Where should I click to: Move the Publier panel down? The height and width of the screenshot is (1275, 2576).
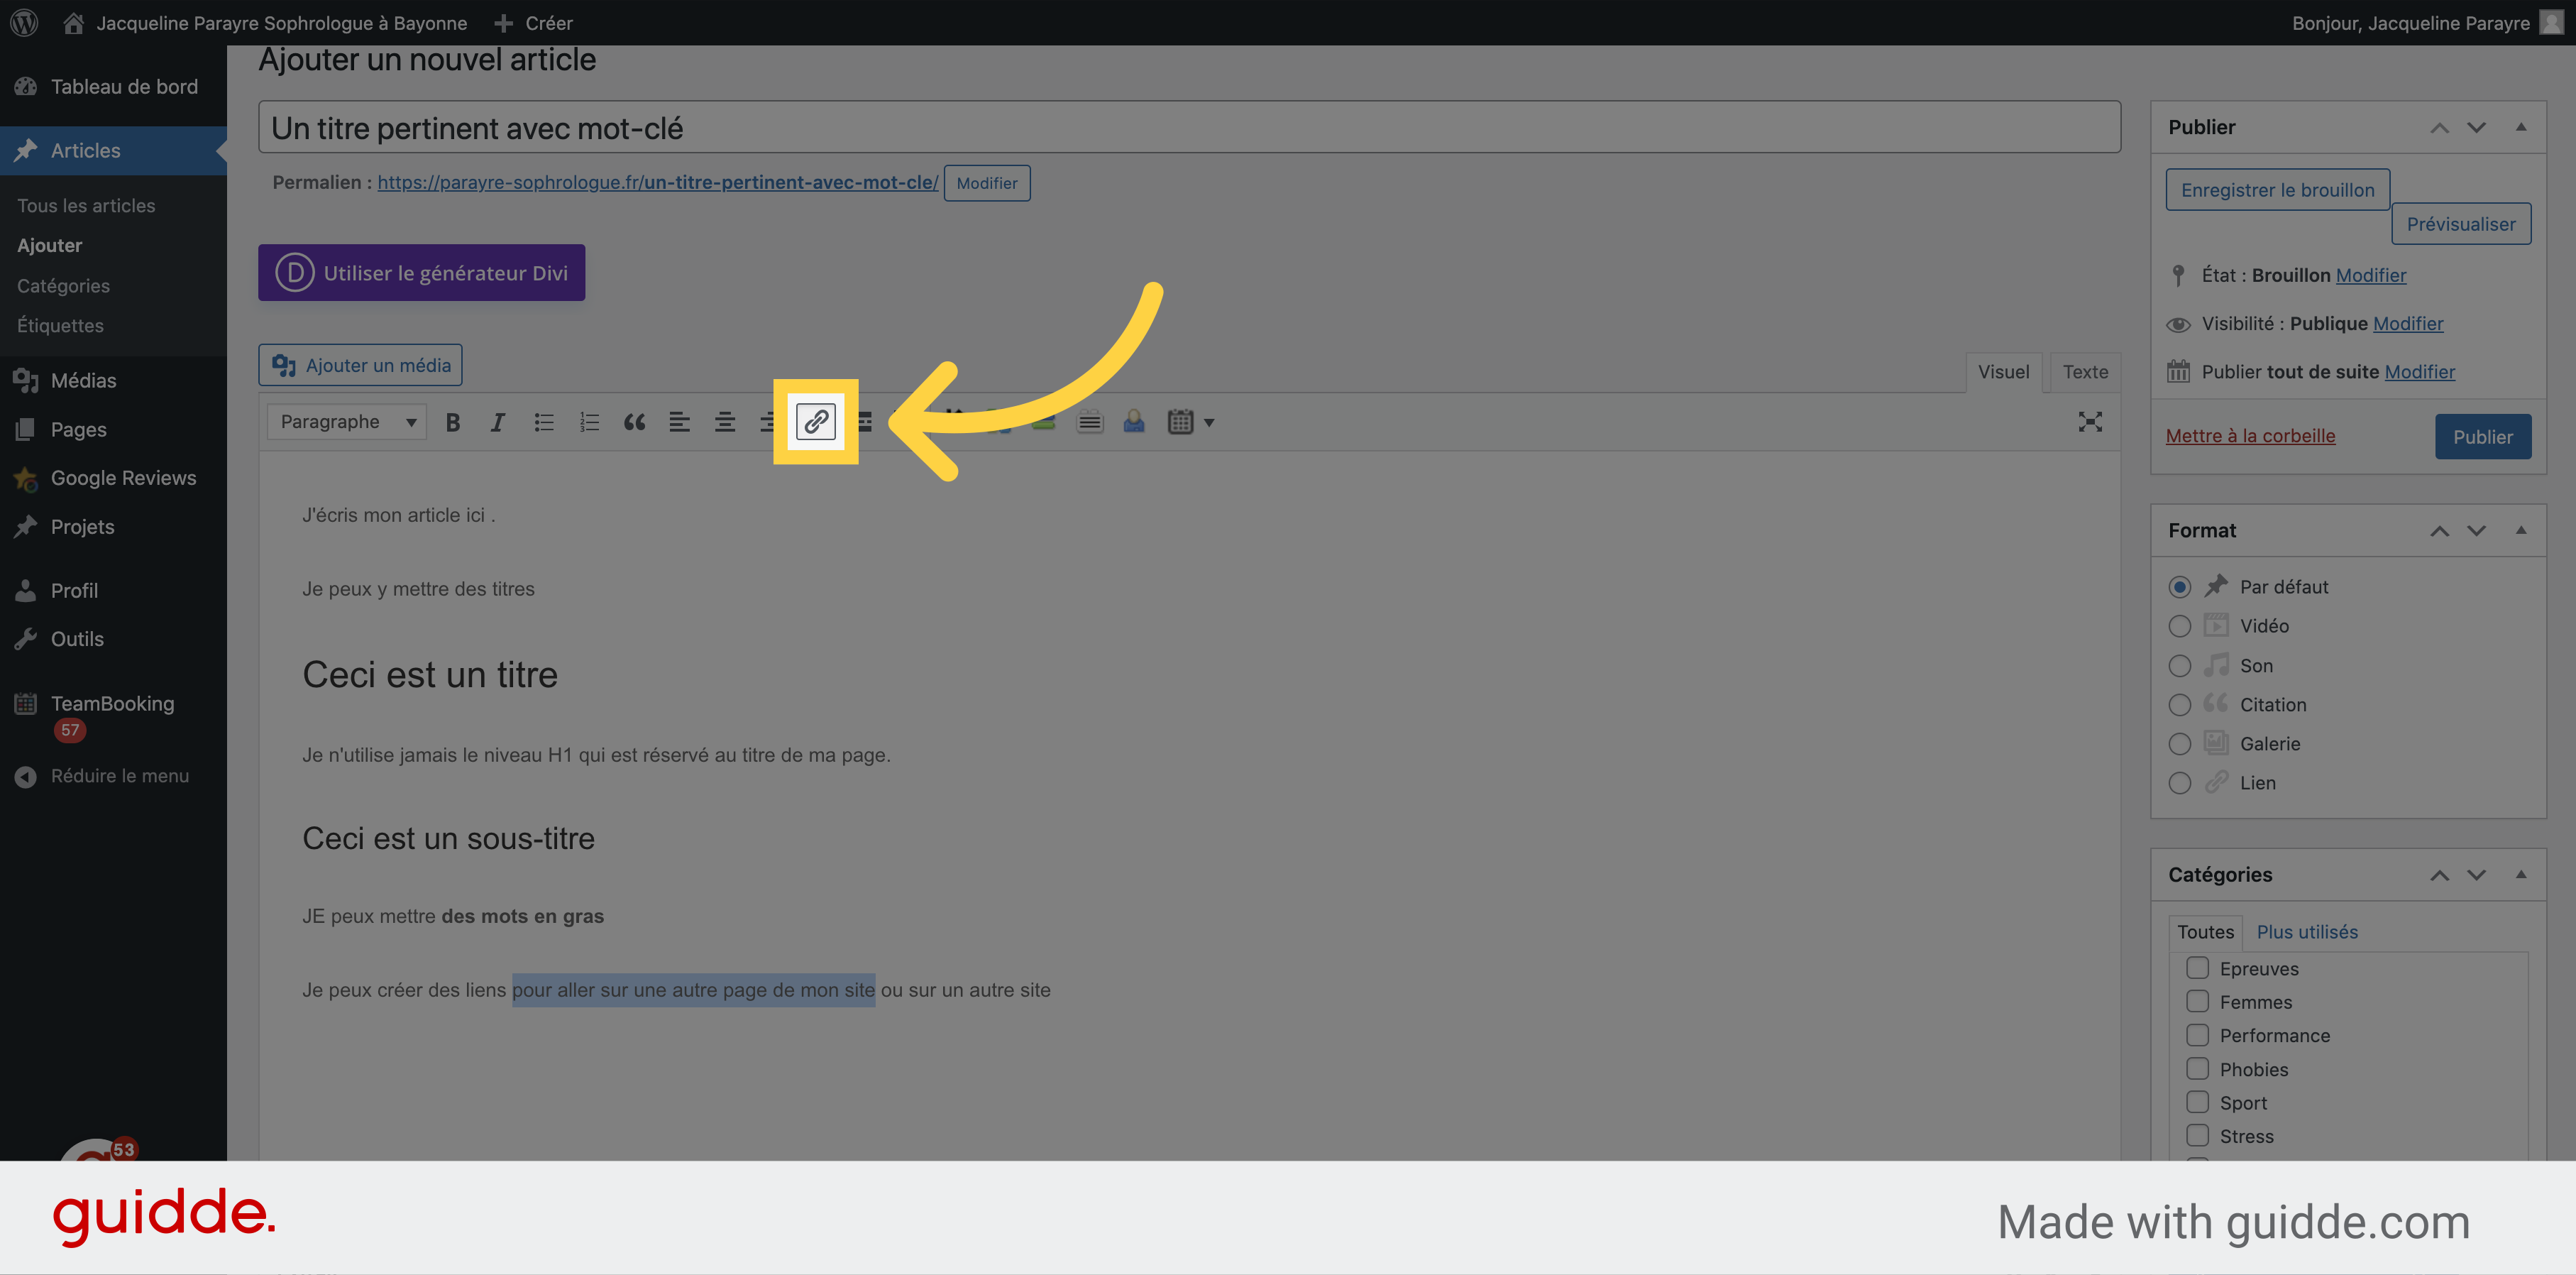click(2476, 127)
